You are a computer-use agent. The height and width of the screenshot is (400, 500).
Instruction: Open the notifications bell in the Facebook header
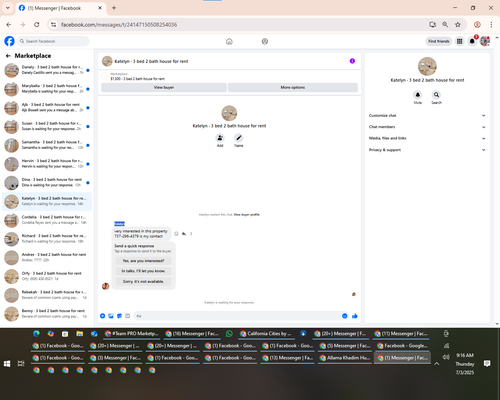click(x=472, y=41)
